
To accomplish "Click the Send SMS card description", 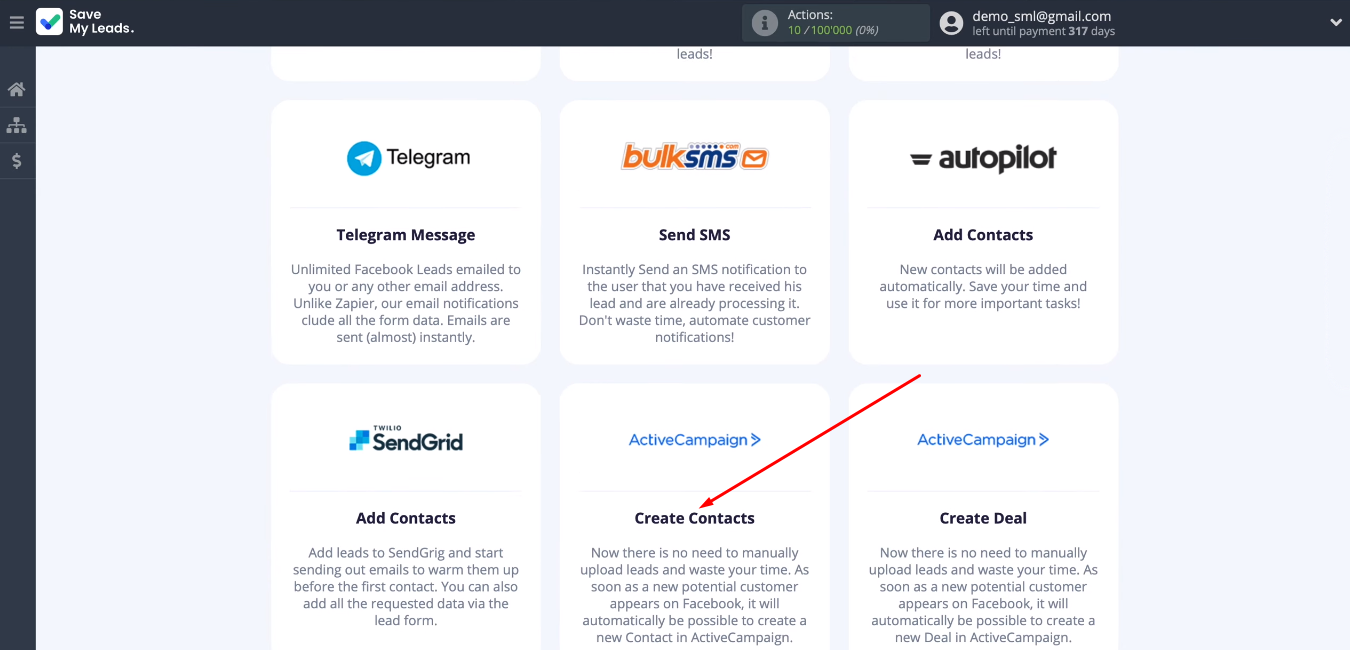I will click(695, 303).
